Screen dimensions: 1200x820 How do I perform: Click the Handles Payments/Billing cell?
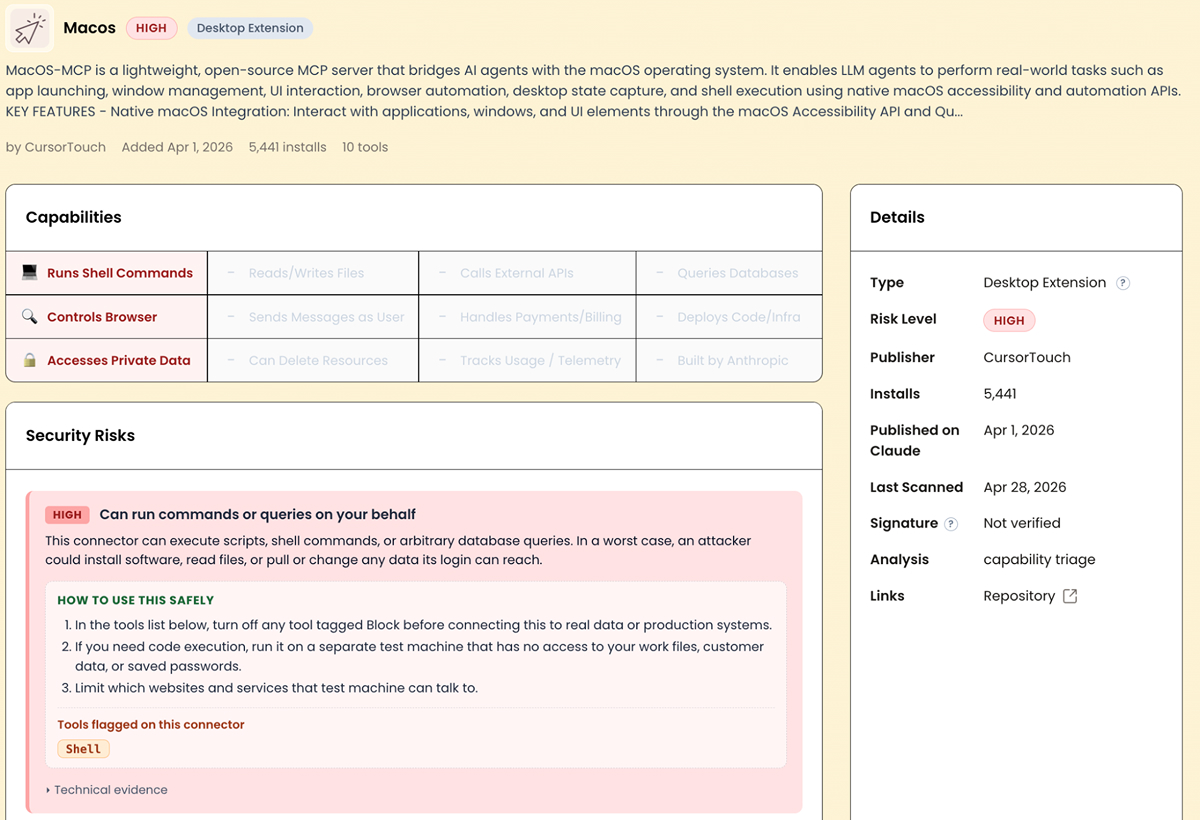[x=527, y=317]
